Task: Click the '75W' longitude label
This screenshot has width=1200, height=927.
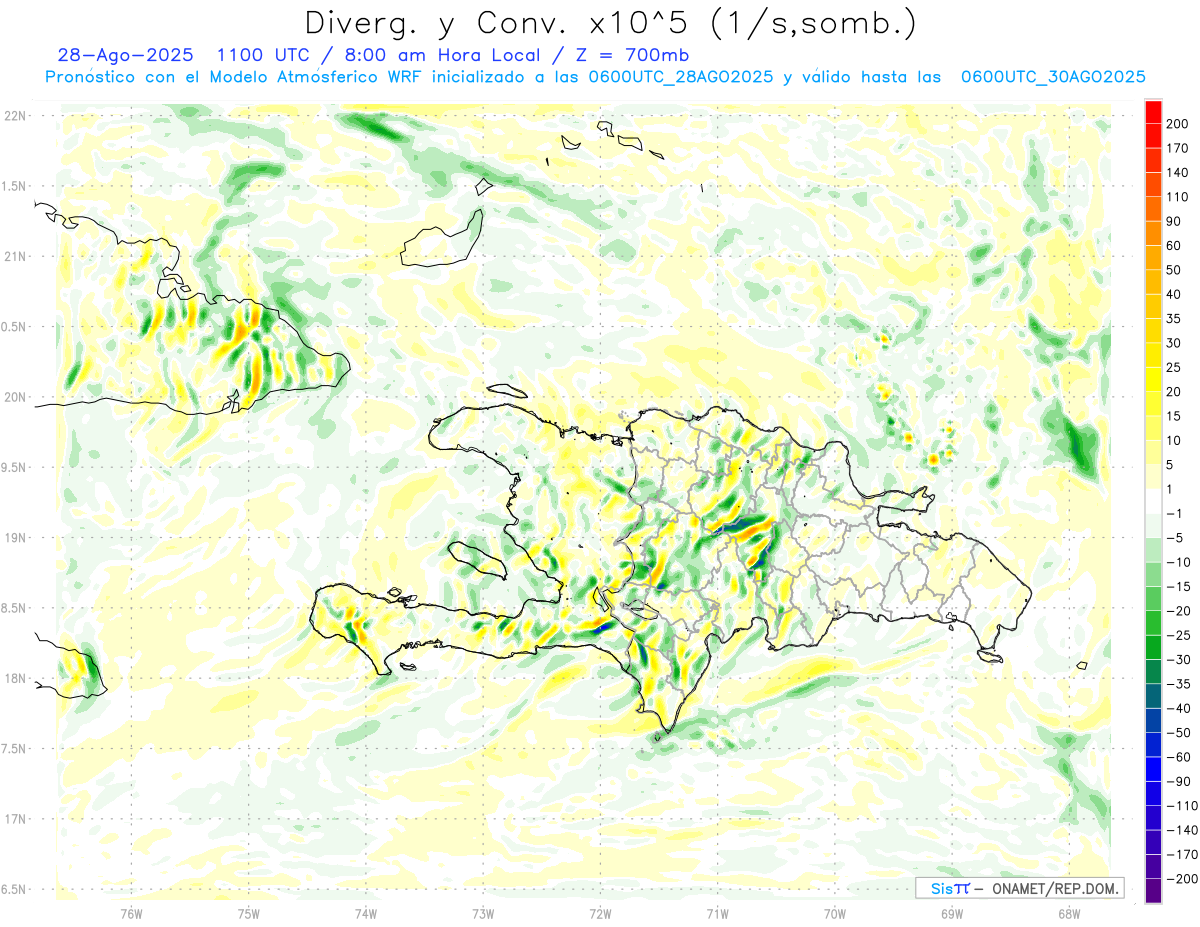Action: tap(249, 913)
